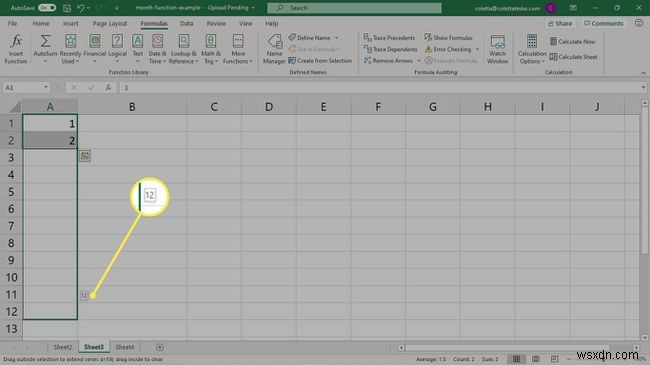The width and height of the screenshot is (650, 365).
Task: Open Text functions library
Action: point(138,49)
